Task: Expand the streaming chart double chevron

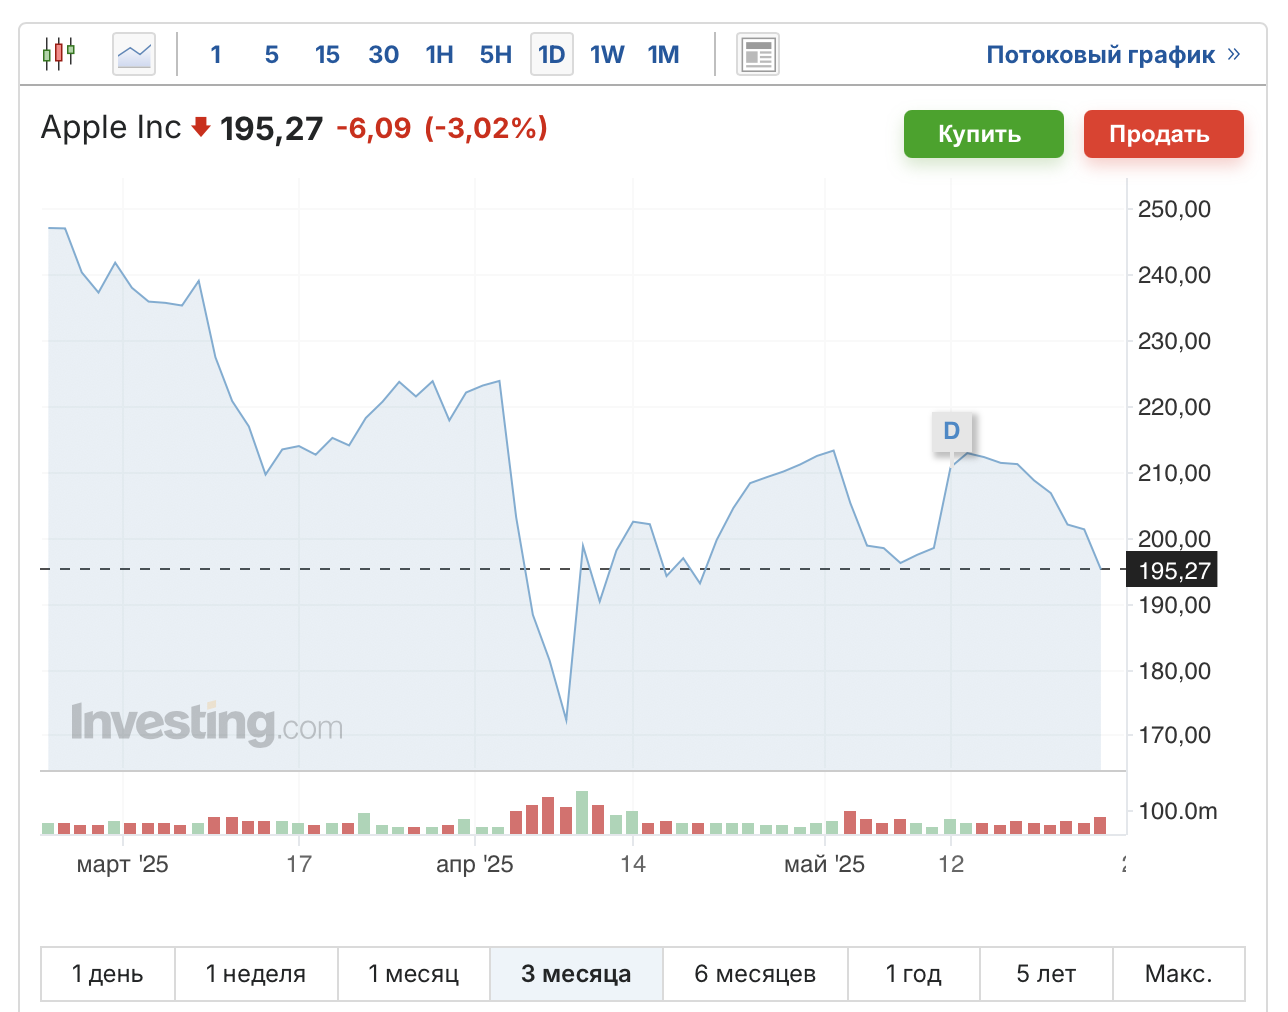Action: click(1234, 54)
